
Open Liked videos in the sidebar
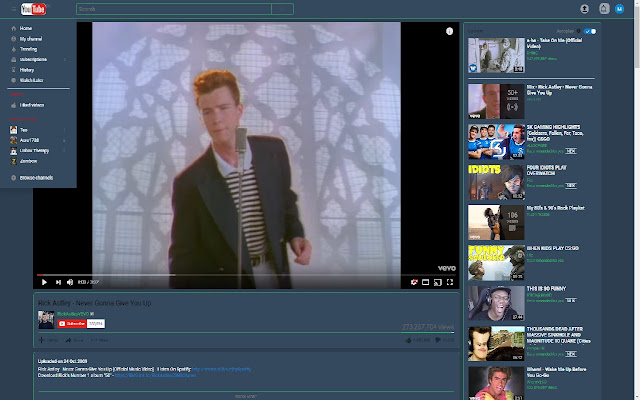coord(32,105)
